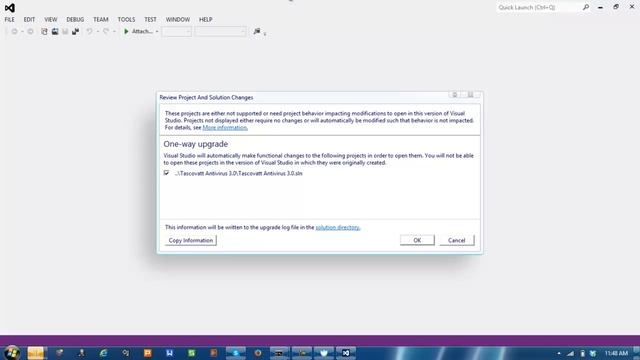Open toolbar overflow options arrow
The height and width of the screenshot is (360, 640).
(x=265, y=33)
